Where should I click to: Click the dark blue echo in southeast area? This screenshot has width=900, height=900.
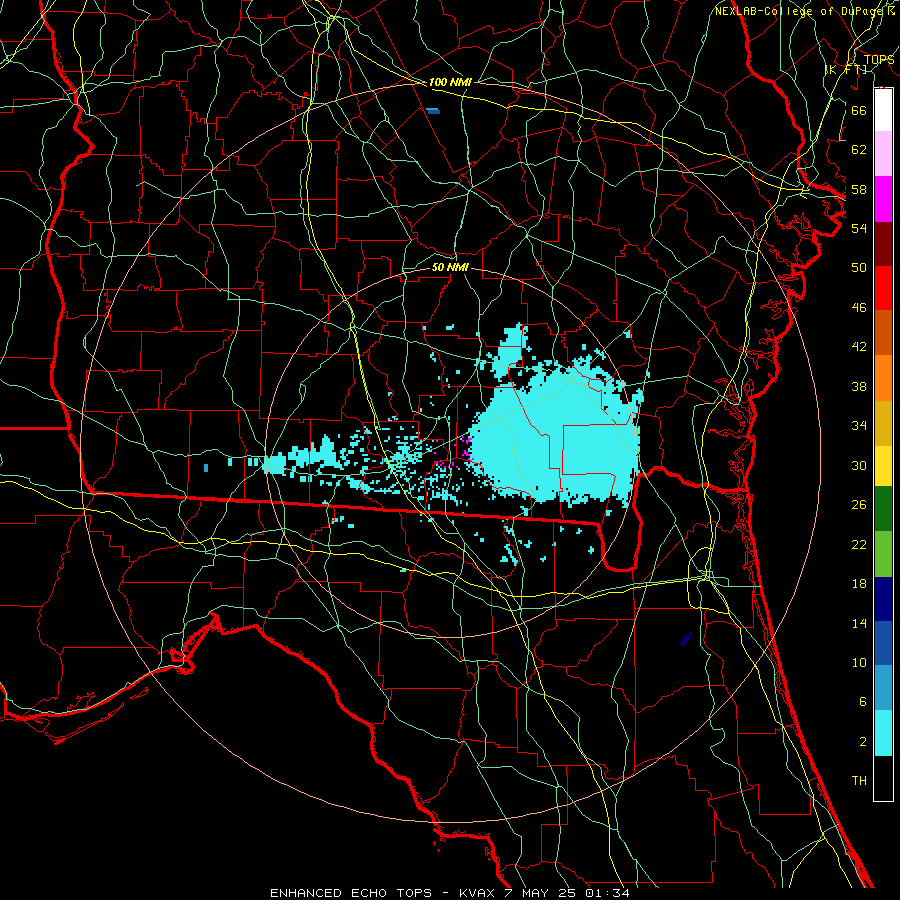coord(686,639)
